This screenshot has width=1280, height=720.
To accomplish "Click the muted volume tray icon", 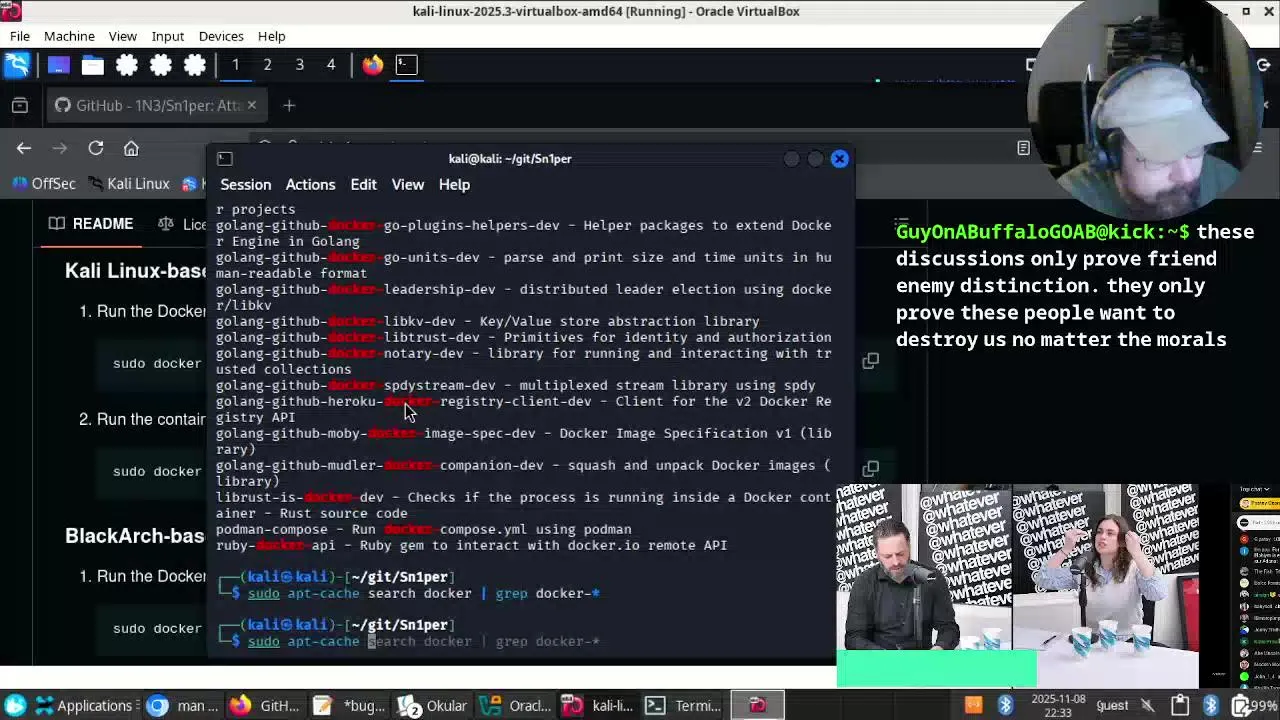I will (1148, 706).
